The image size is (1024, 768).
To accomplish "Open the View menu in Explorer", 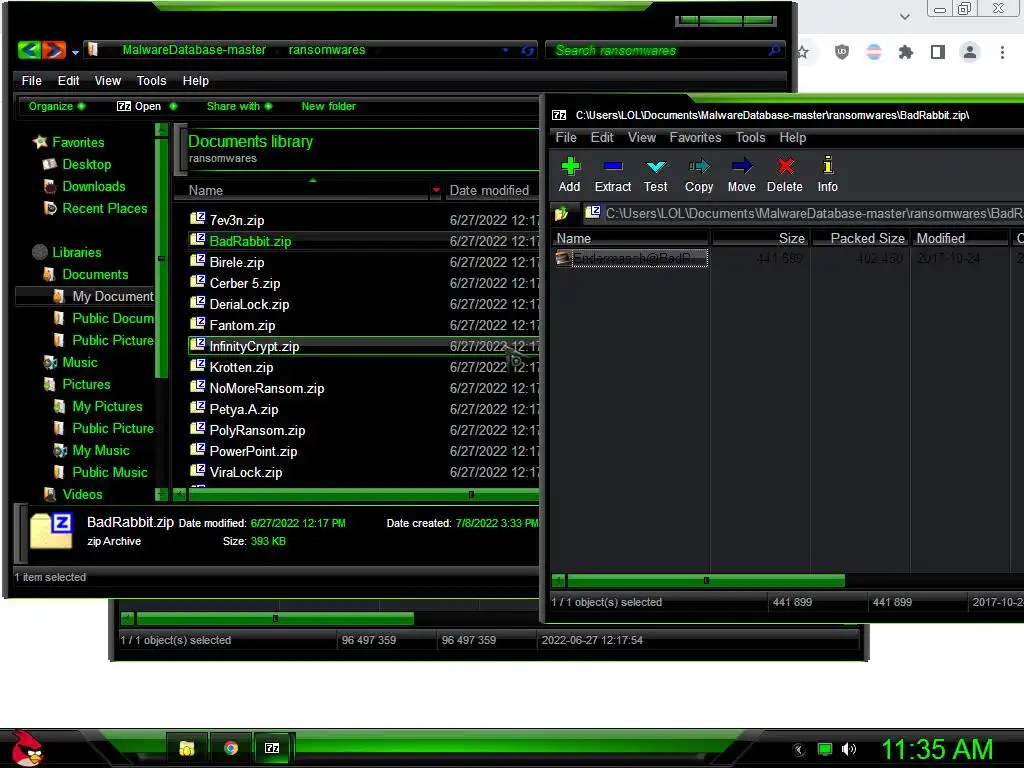I will click(x=108, y=80).
